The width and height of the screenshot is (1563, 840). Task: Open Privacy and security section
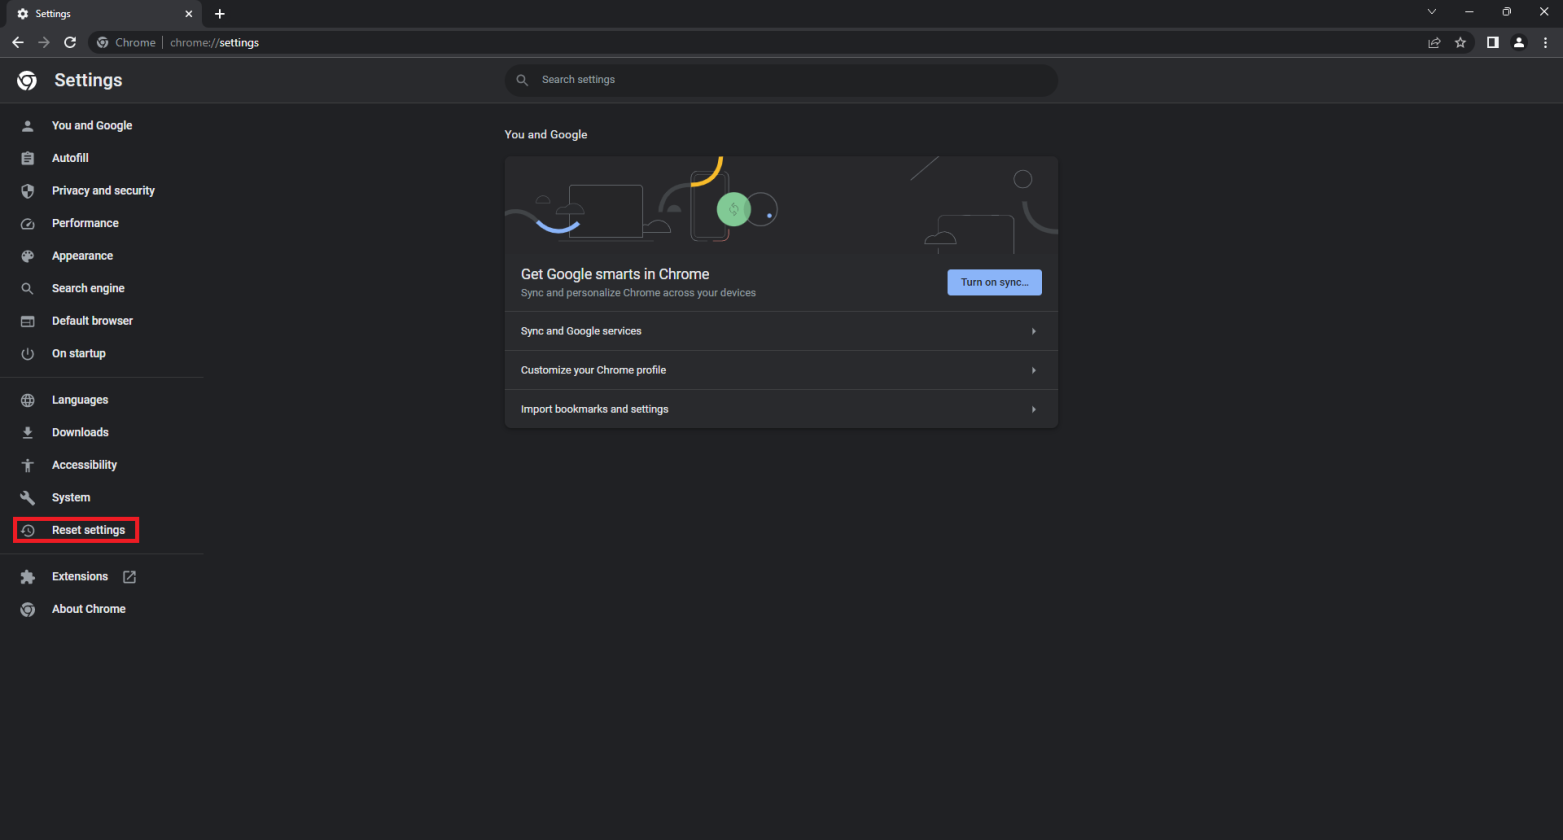pyautogui.click(x=103, y=191)
